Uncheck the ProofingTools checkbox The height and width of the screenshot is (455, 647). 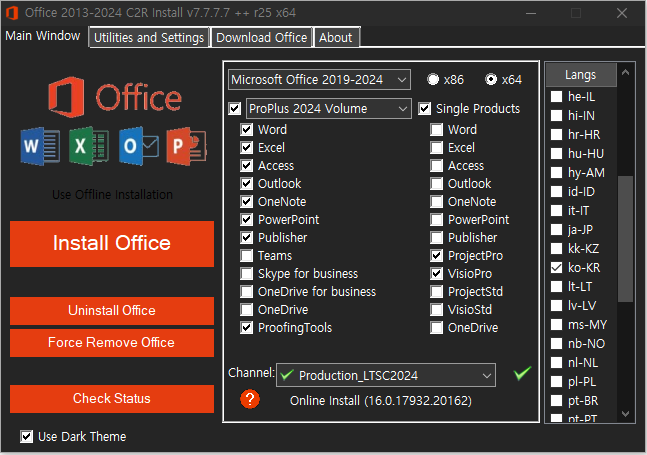[247, 328]
